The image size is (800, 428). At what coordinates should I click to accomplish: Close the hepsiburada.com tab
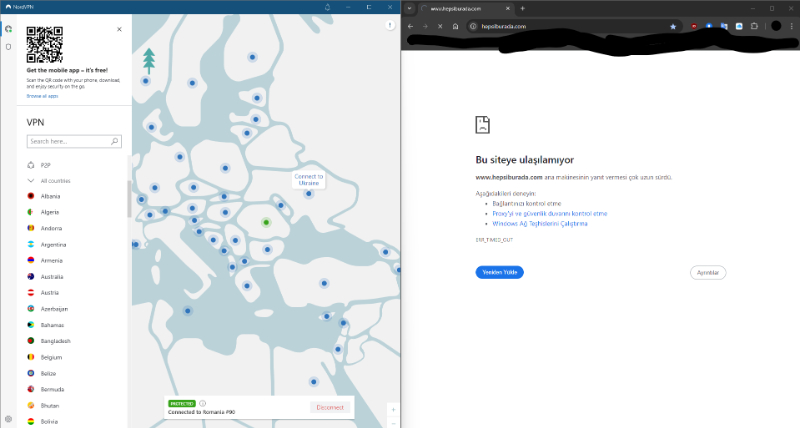coord(508,9)
